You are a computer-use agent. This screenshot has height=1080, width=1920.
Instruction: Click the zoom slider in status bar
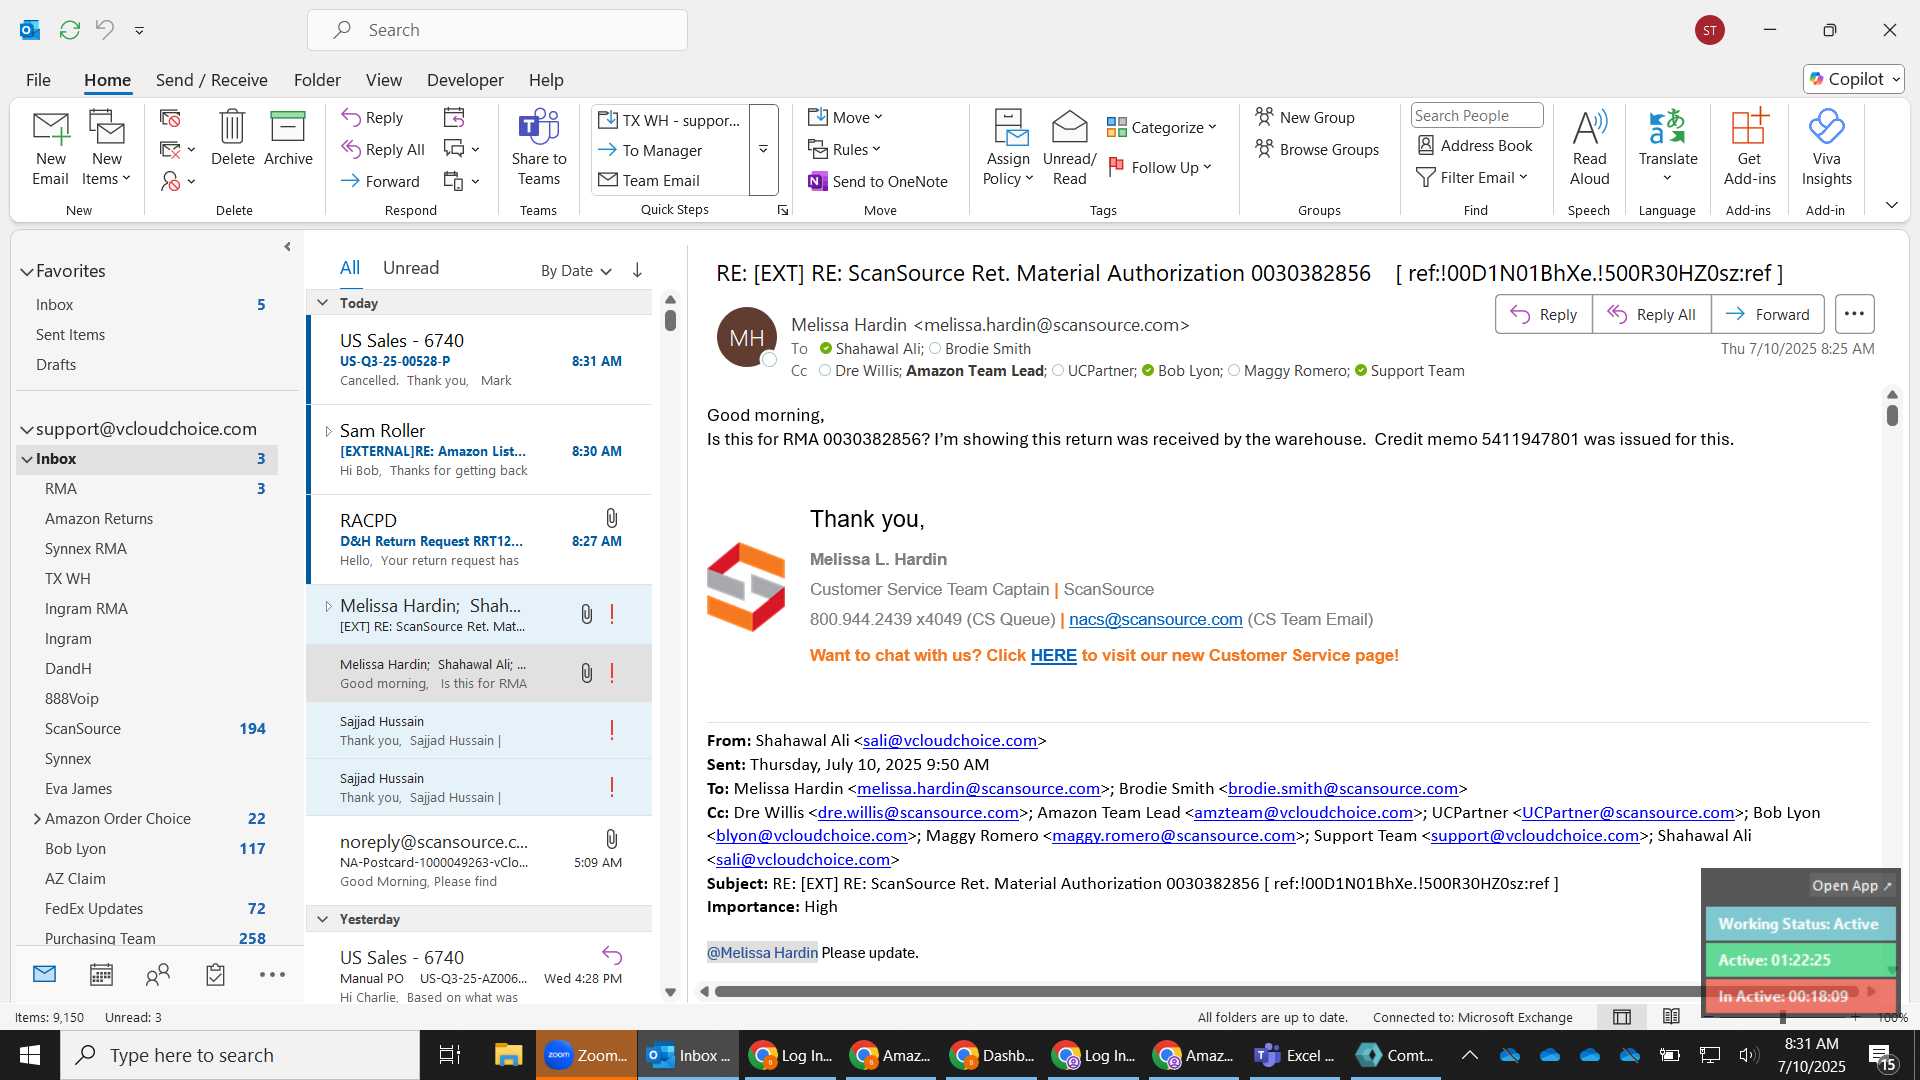[1783, 1017]
